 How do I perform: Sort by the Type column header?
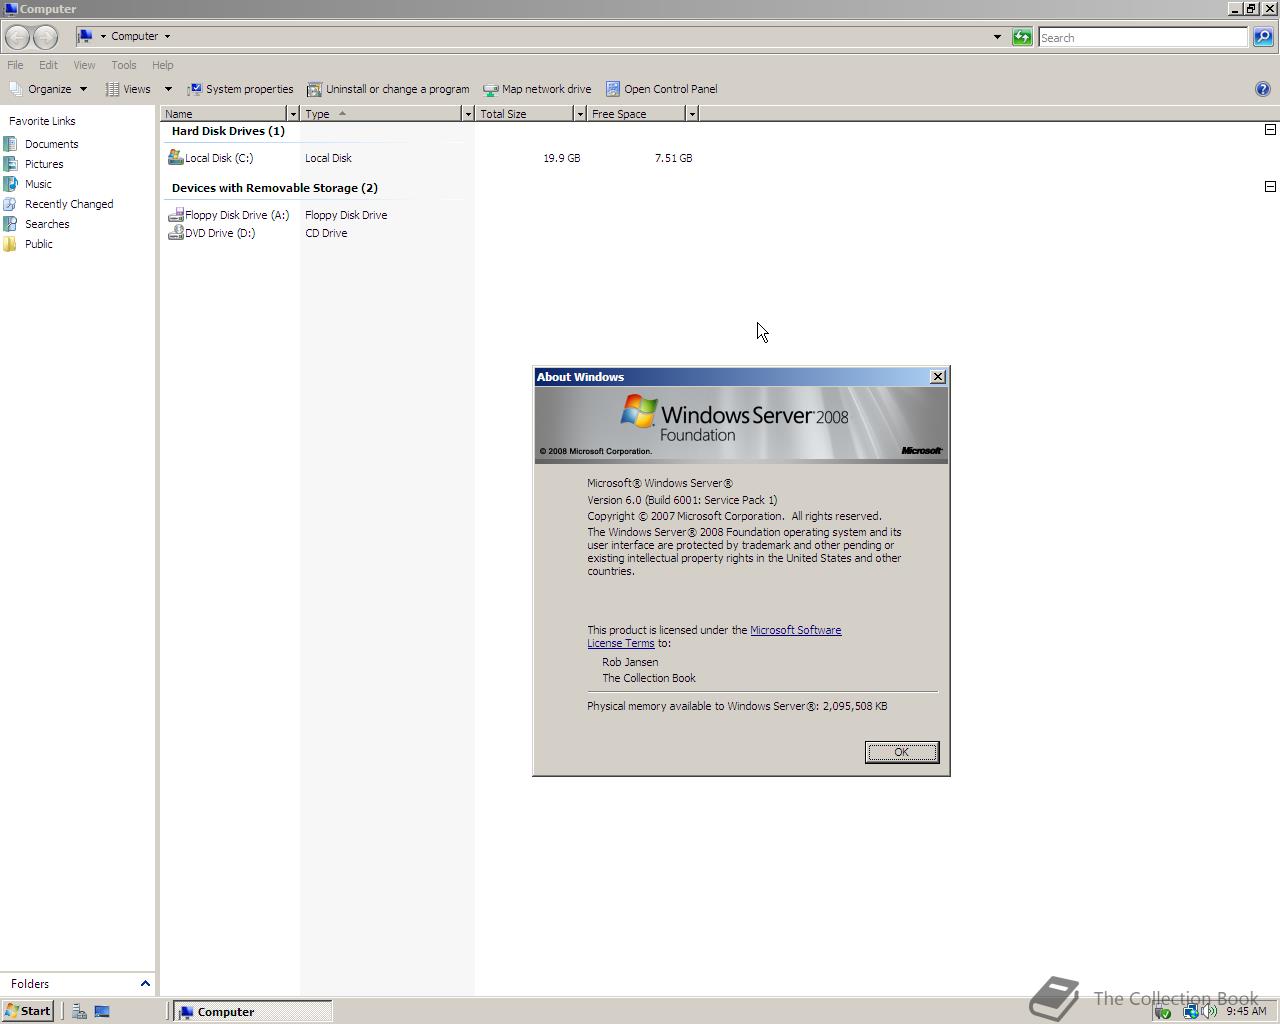tap(381, 114)
